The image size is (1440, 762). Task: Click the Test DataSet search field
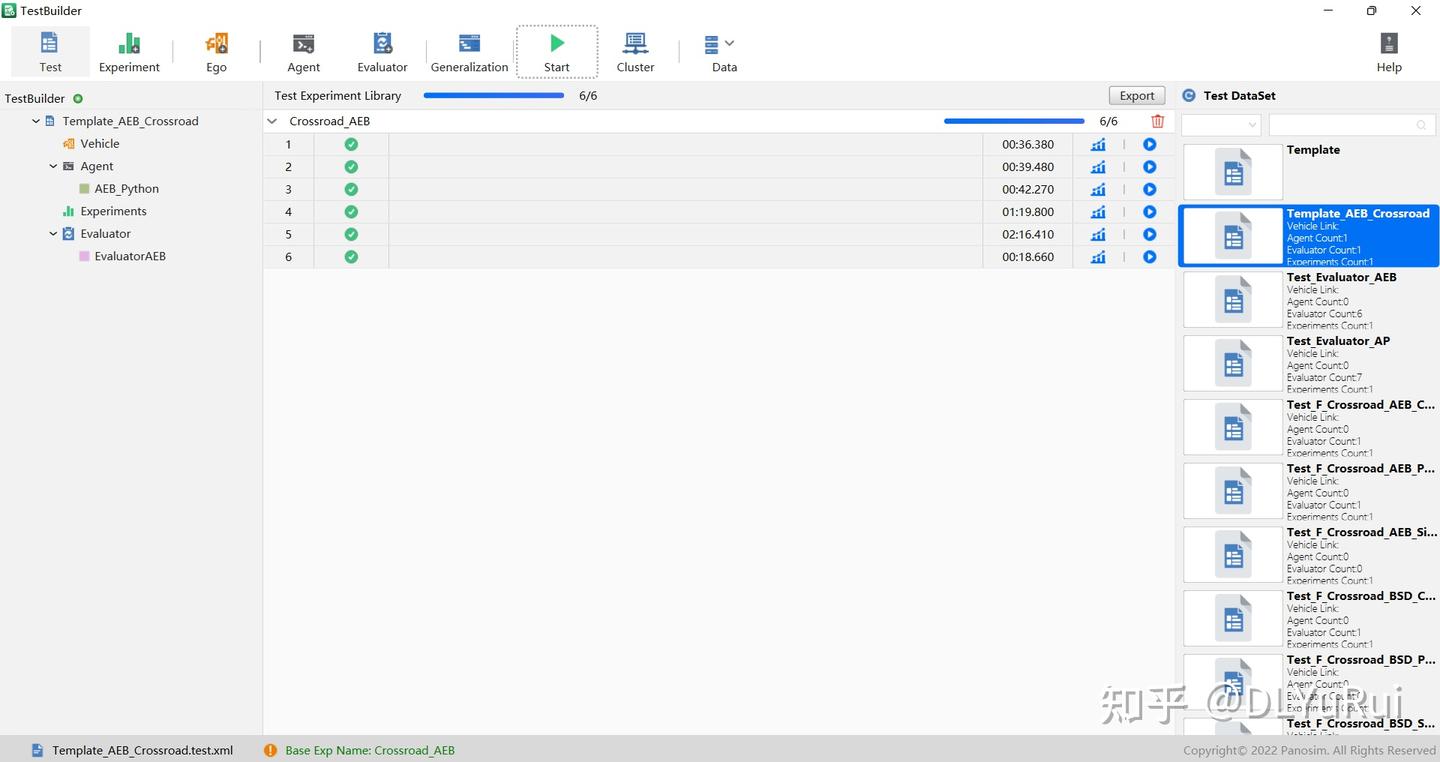pos(1350,125)
